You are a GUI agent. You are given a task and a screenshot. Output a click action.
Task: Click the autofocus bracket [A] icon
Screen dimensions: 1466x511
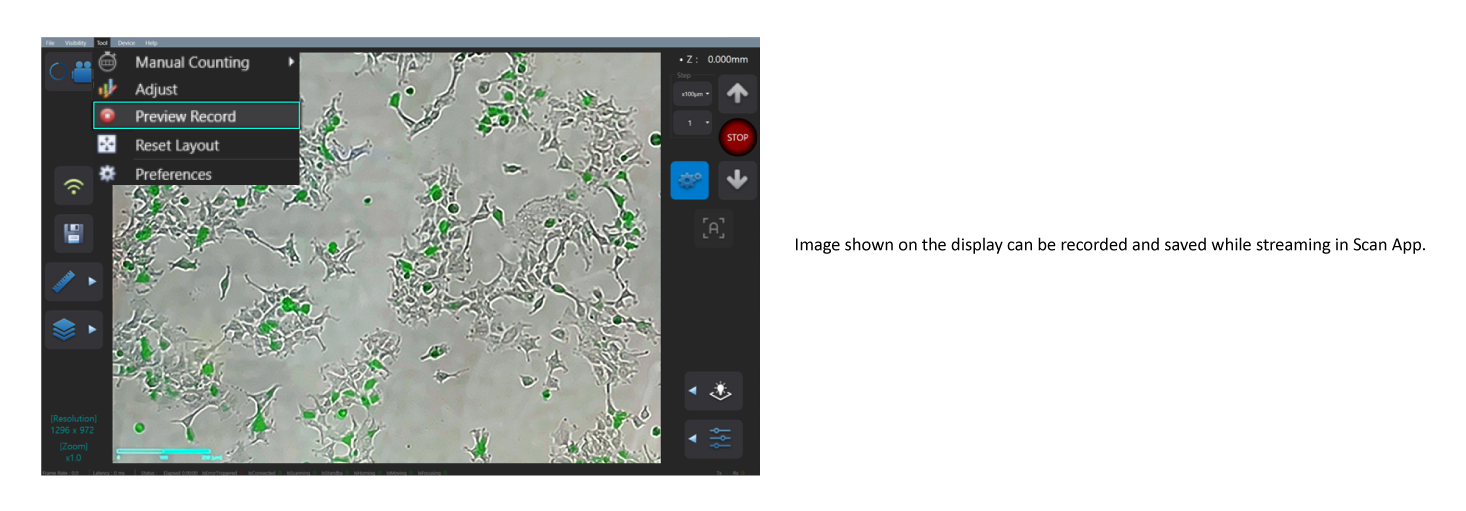(713, 228)
